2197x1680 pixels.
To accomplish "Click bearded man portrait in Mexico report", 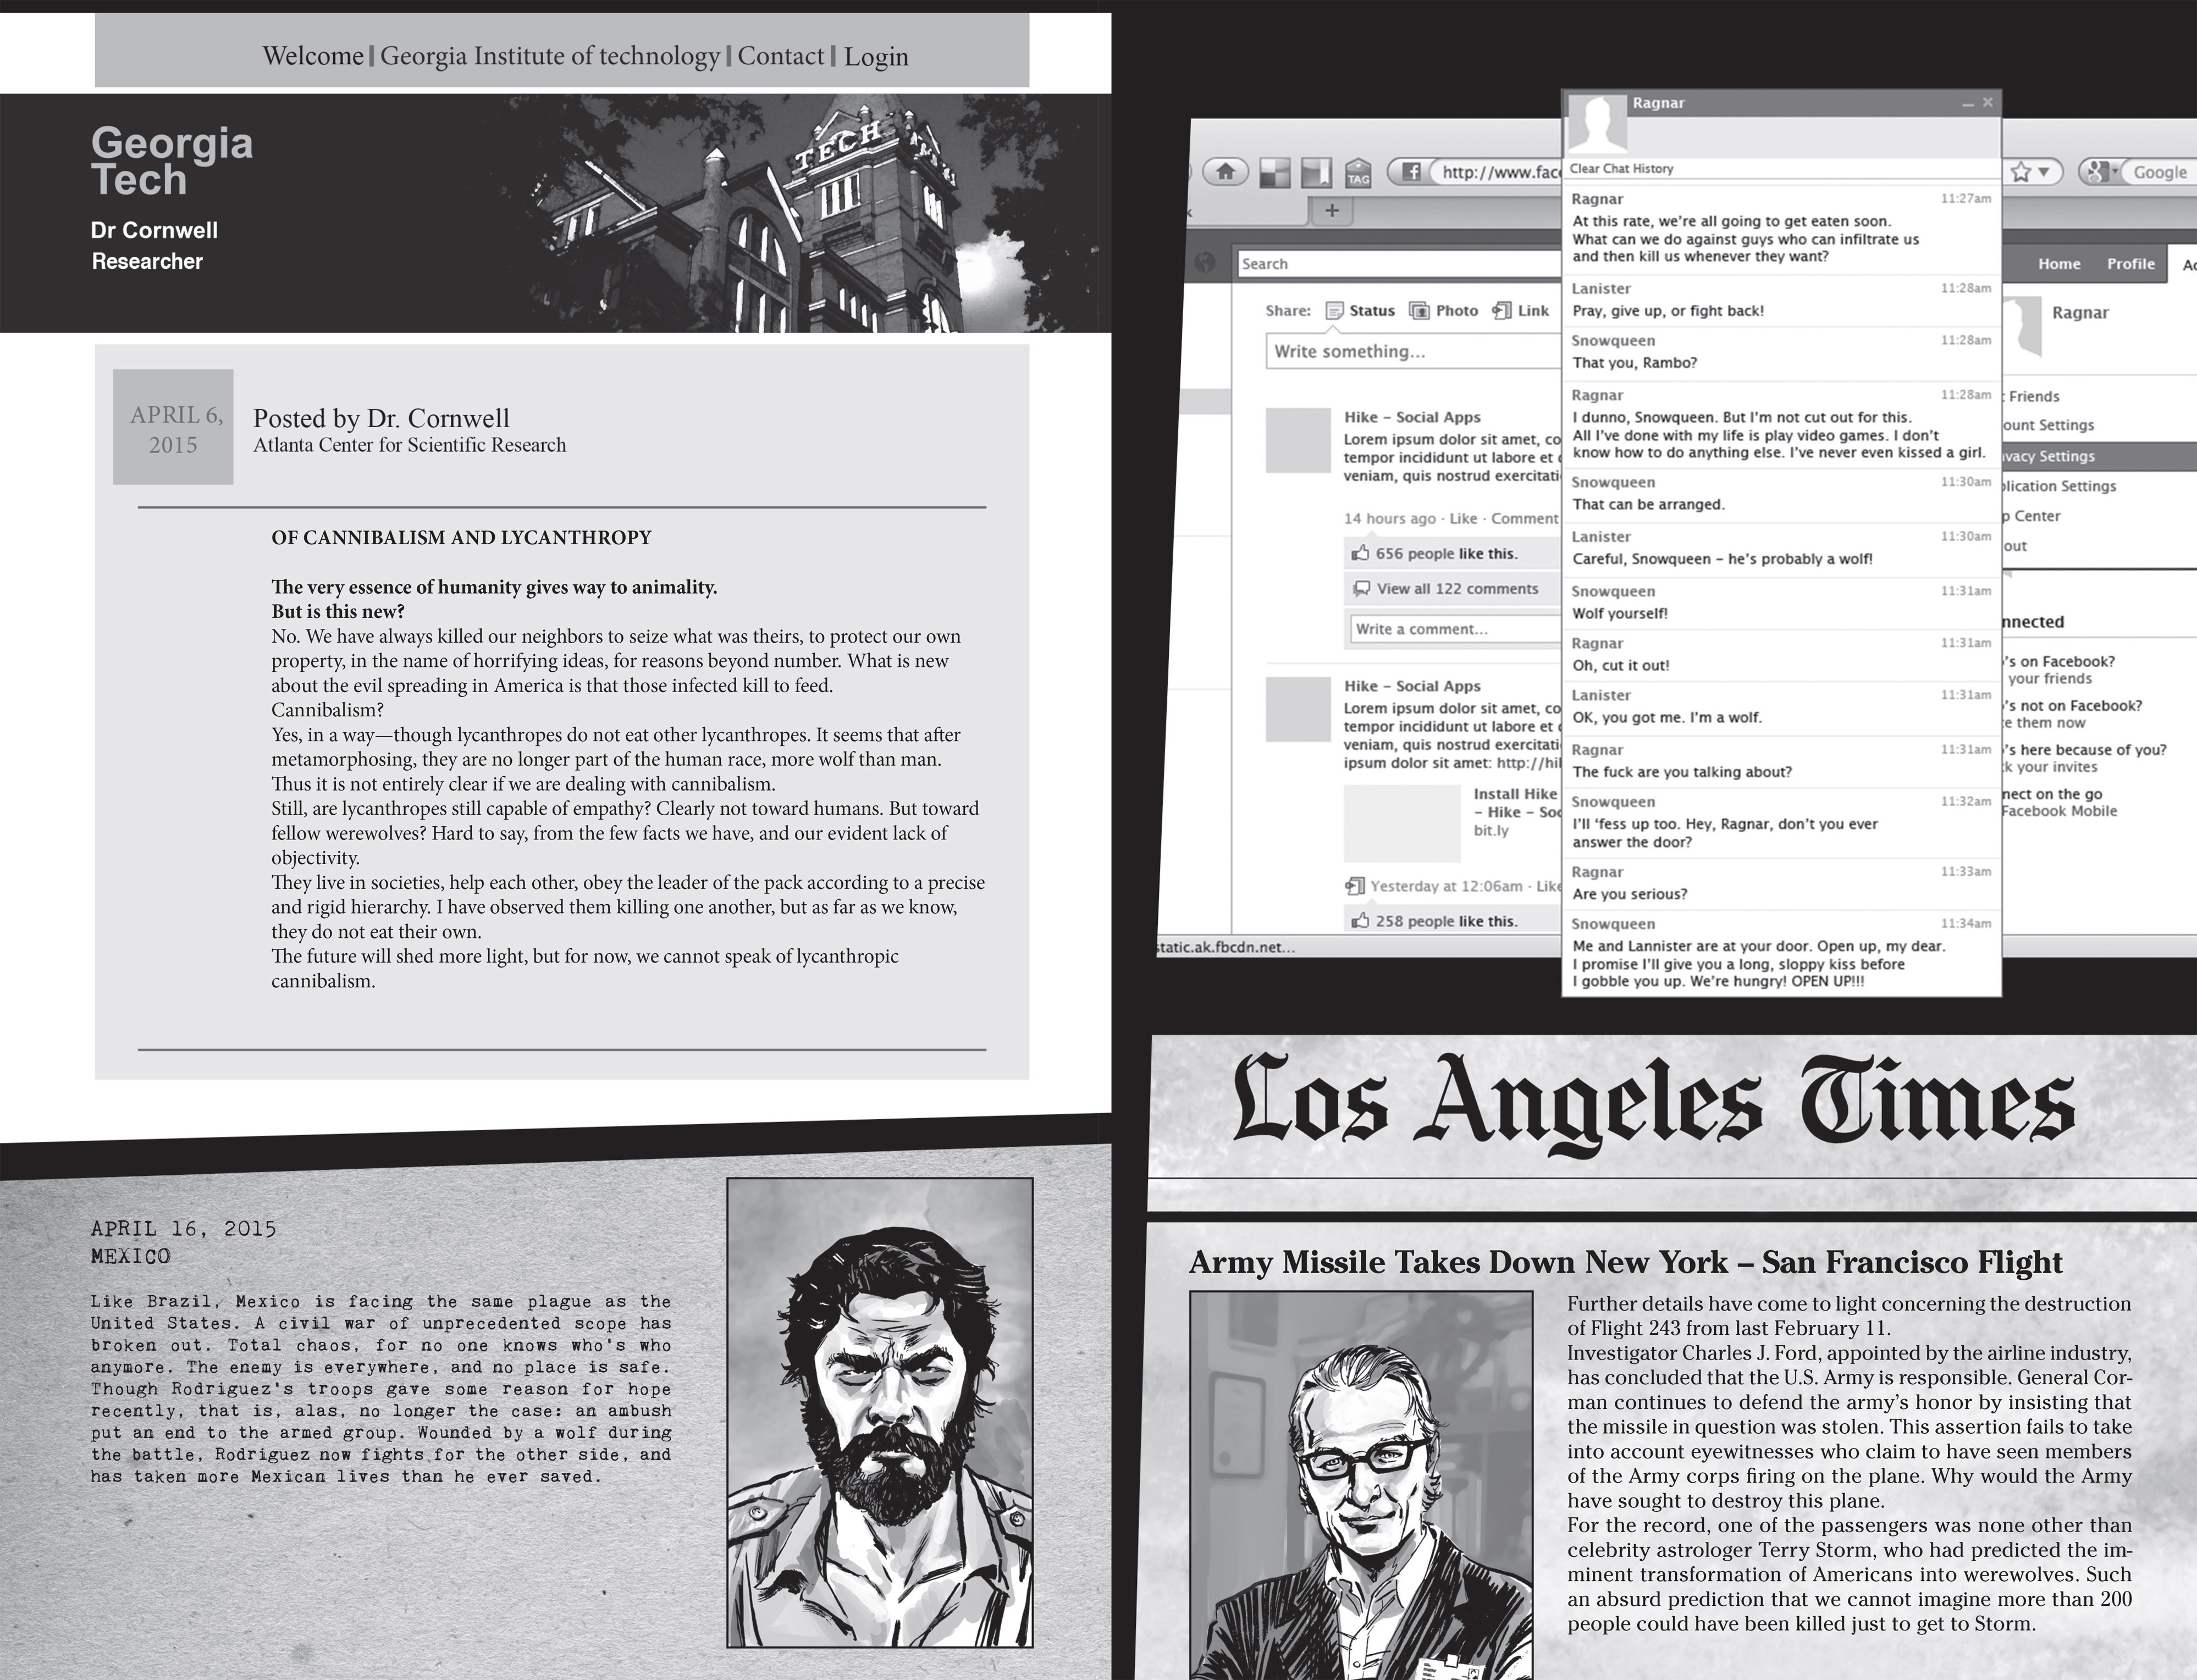I will coord(879,1412).
